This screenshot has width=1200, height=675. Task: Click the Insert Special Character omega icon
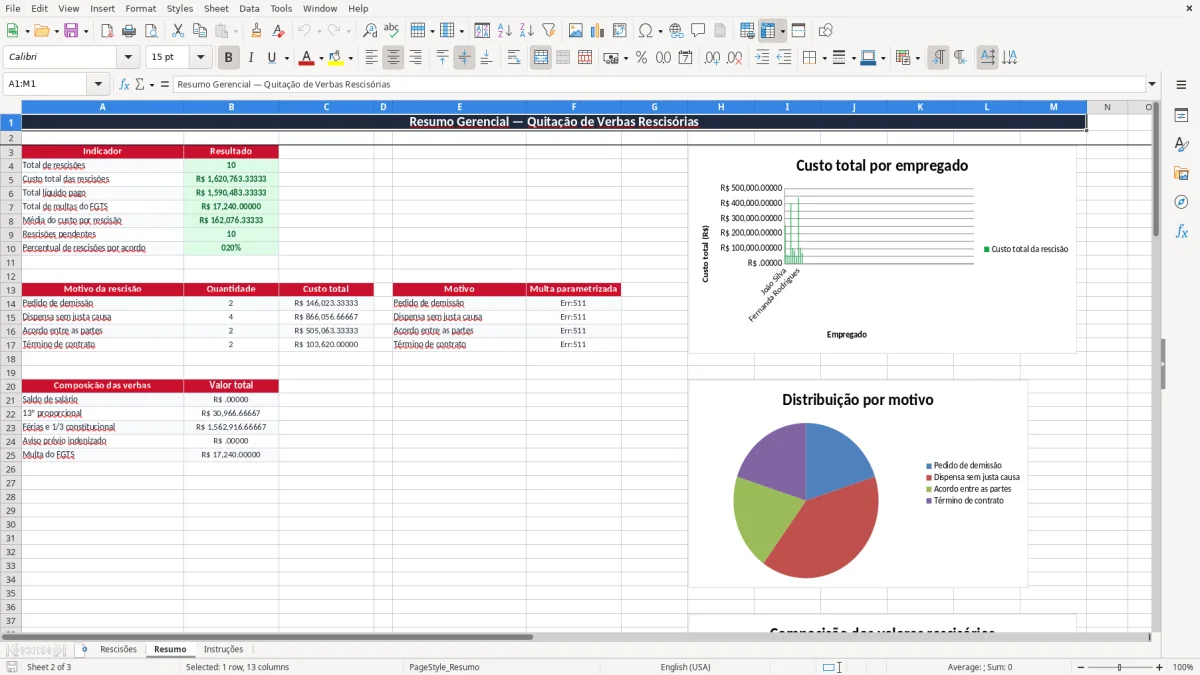[645, 31]
